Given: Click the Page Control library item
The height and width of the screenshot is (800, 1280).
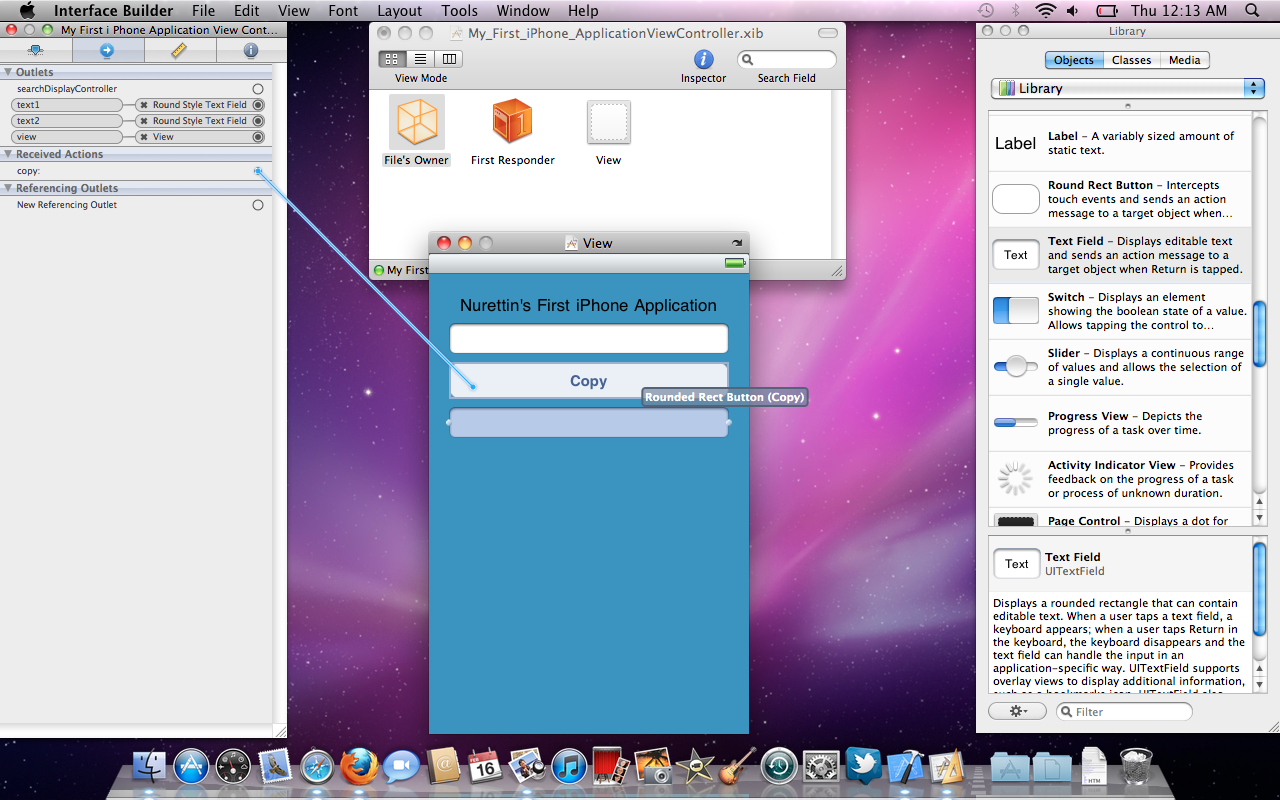Looking at the screenshot, I should click(1120, 519).
